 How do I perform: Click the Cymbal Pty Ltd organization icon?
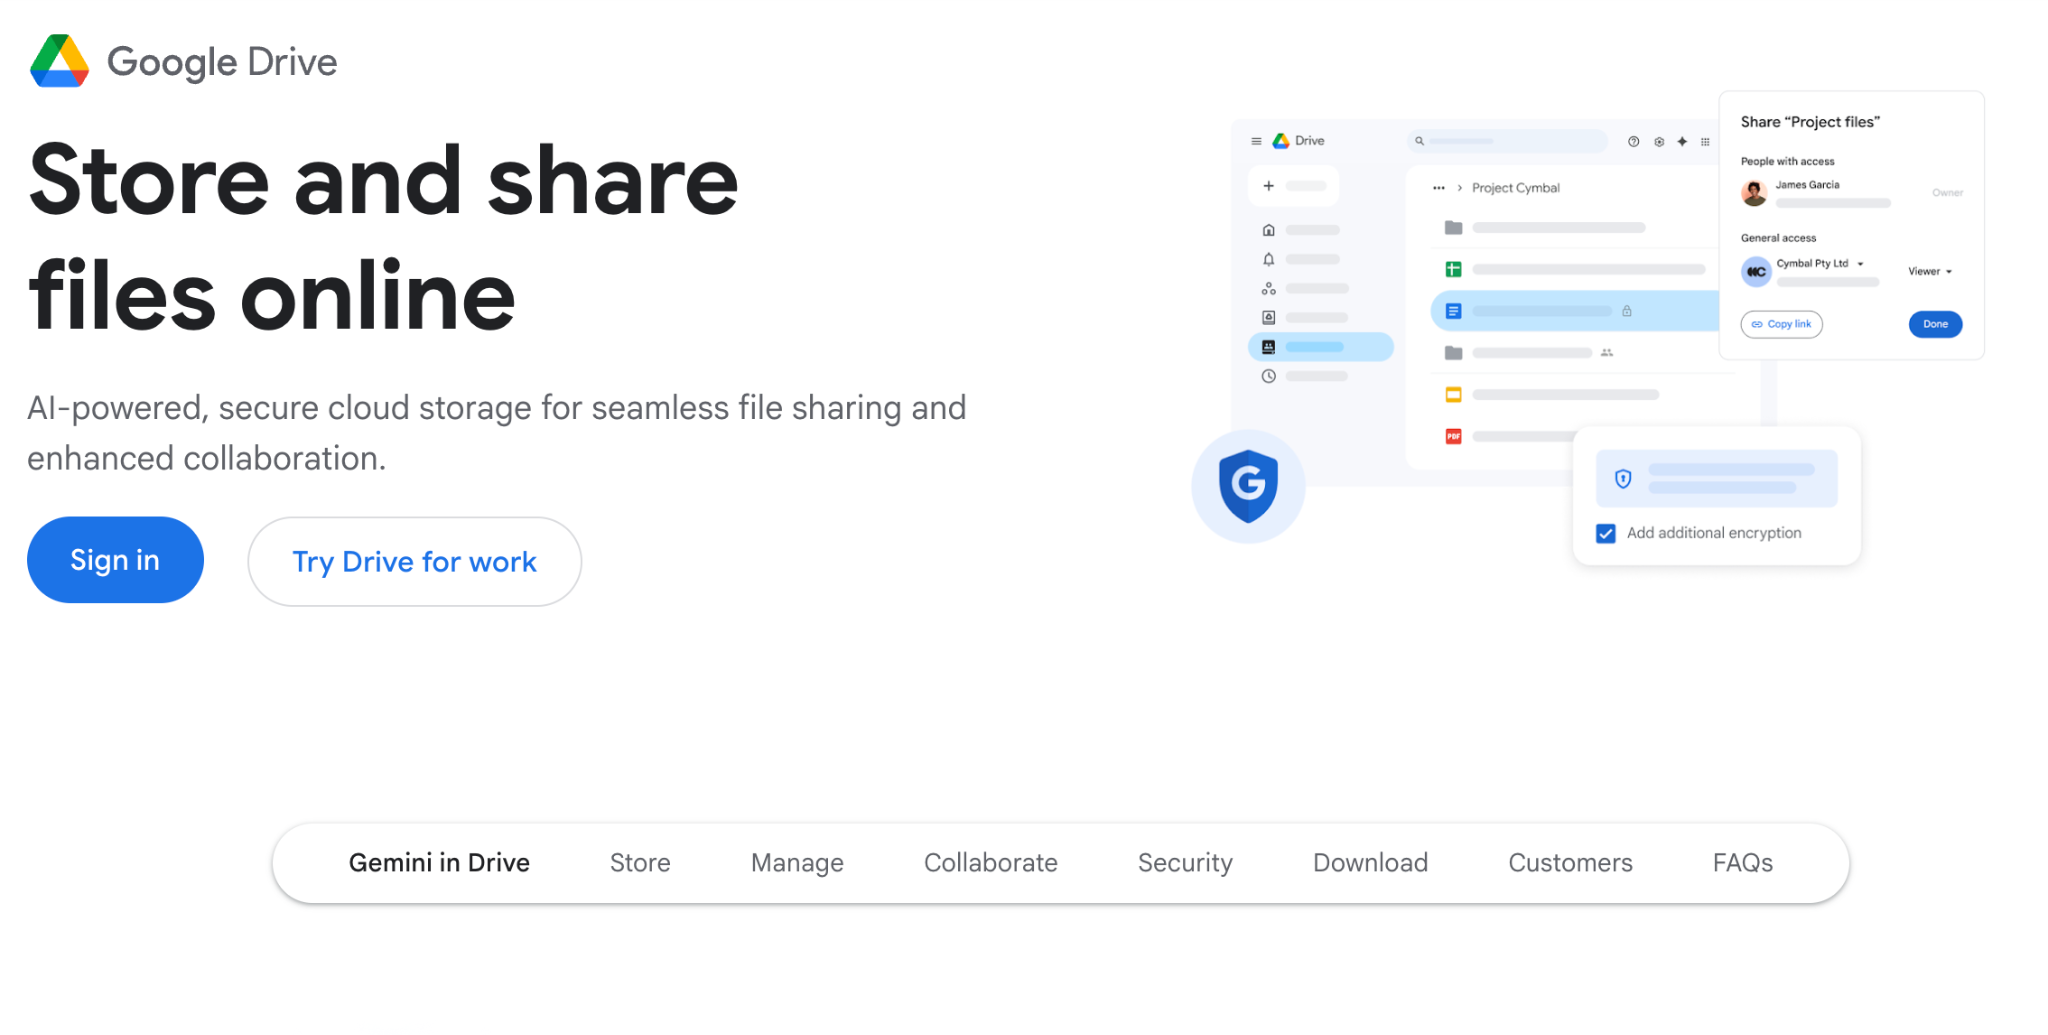click(1756, 271)
